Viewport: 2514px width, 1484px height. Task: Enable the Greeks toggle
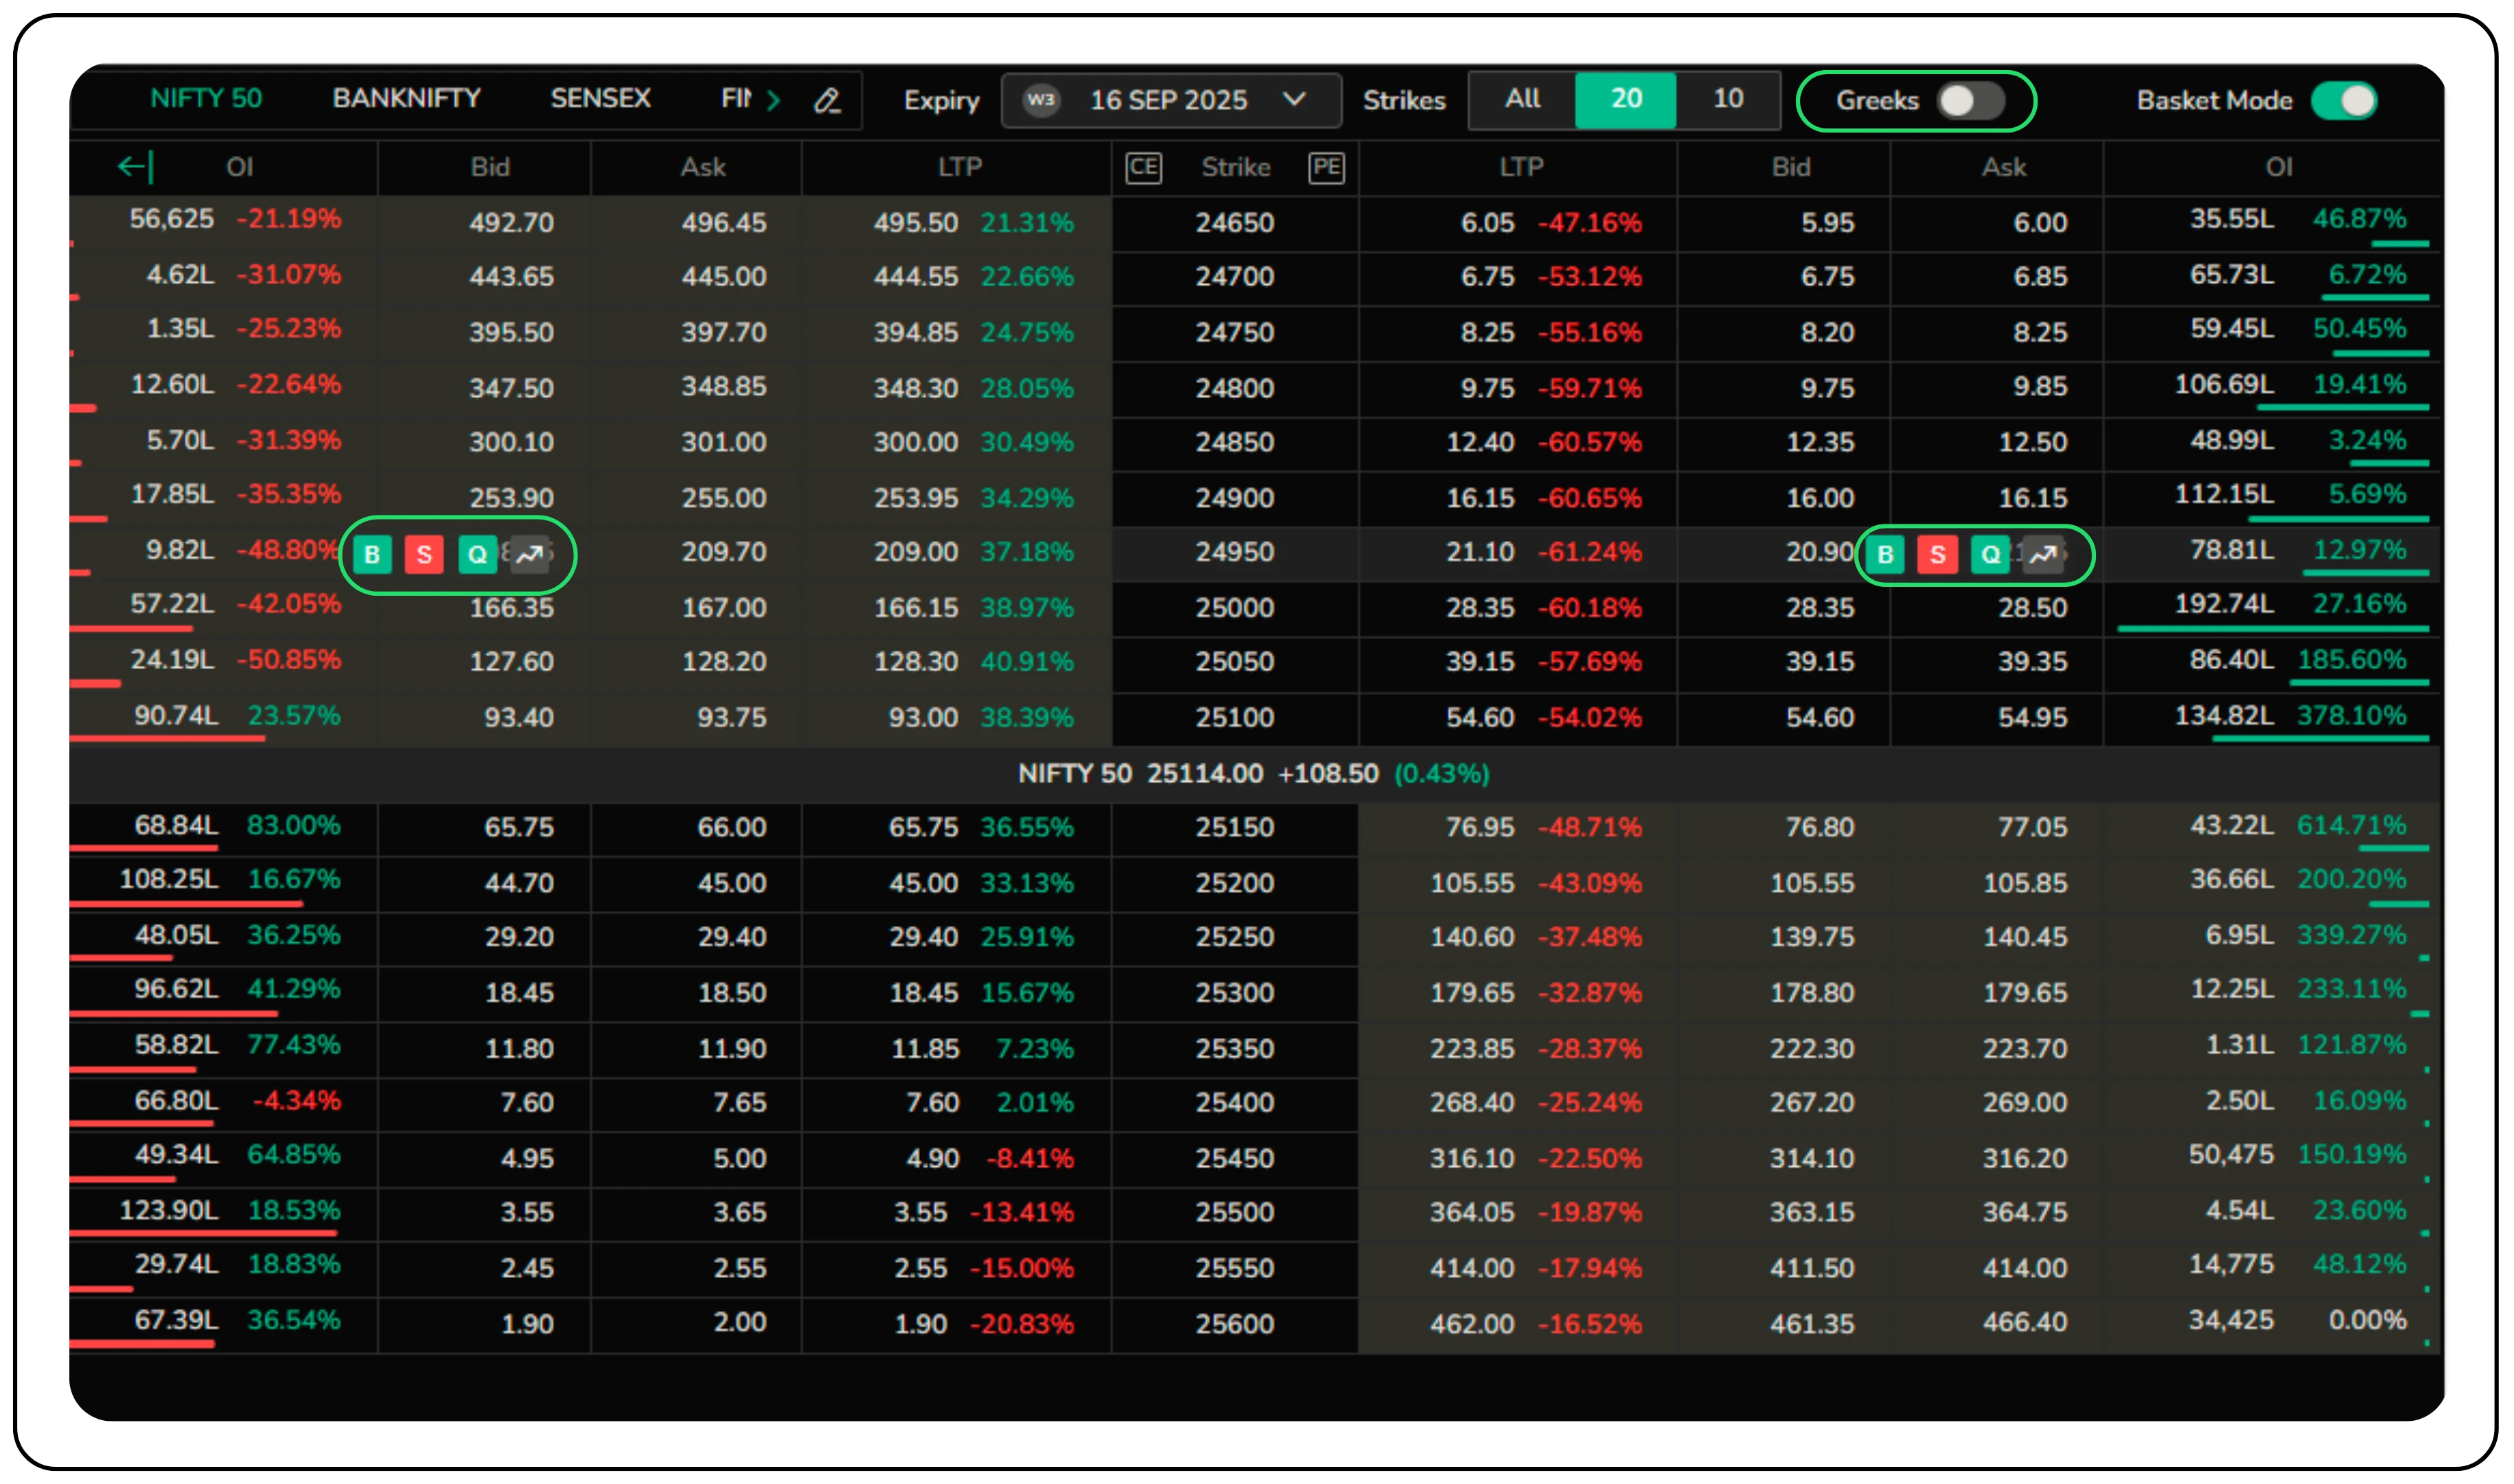pyautogui.click(x=1969, y=100)
